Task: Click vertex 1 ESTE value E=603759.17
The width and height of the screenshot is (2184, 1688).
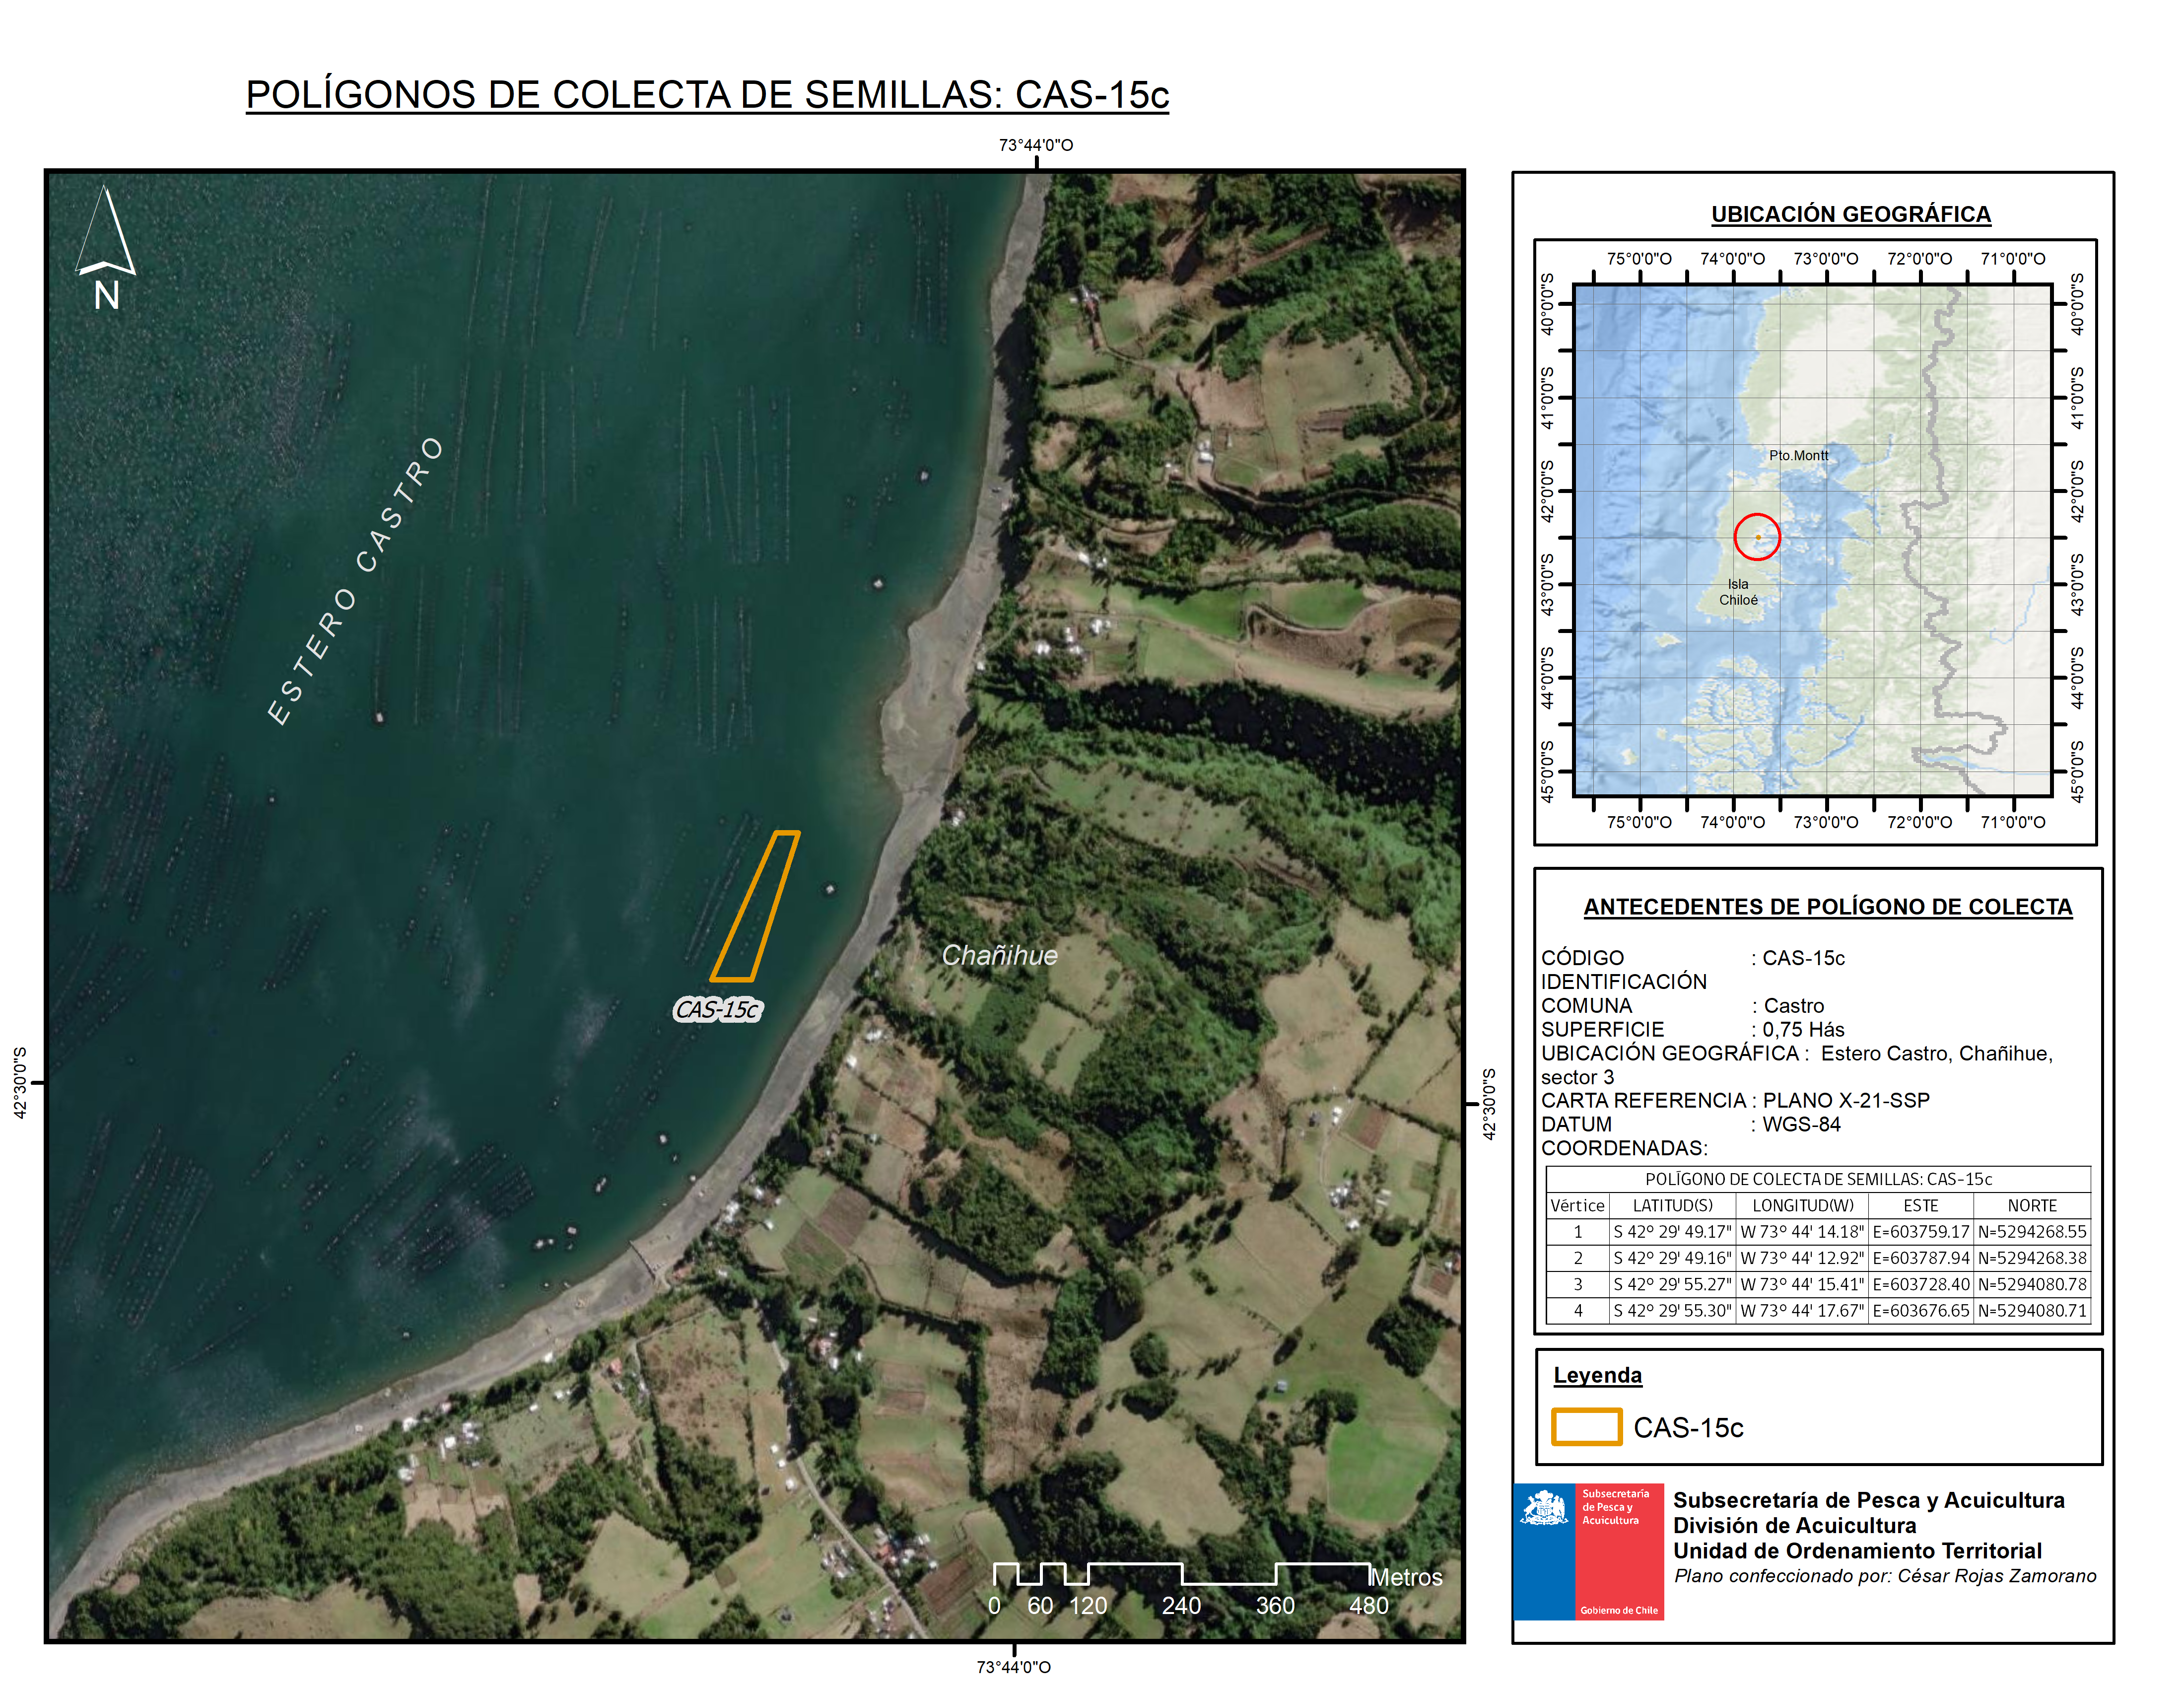Action: pyautogui.click(x=1920, y=1232)
